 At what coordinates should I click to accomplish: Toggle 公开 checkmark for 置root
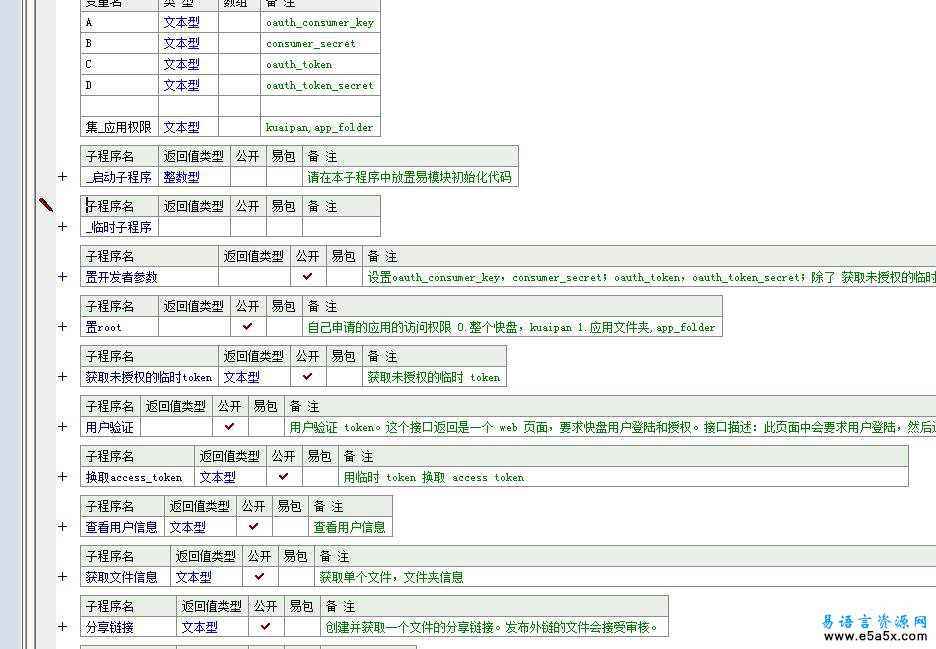click(248, 327)
